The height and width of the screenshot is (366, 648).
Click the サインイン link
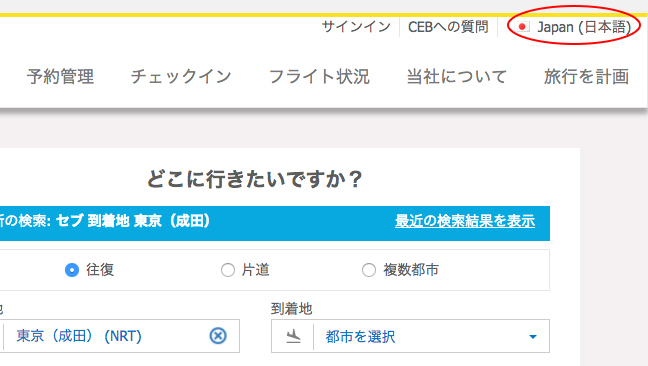coord(356,27)
